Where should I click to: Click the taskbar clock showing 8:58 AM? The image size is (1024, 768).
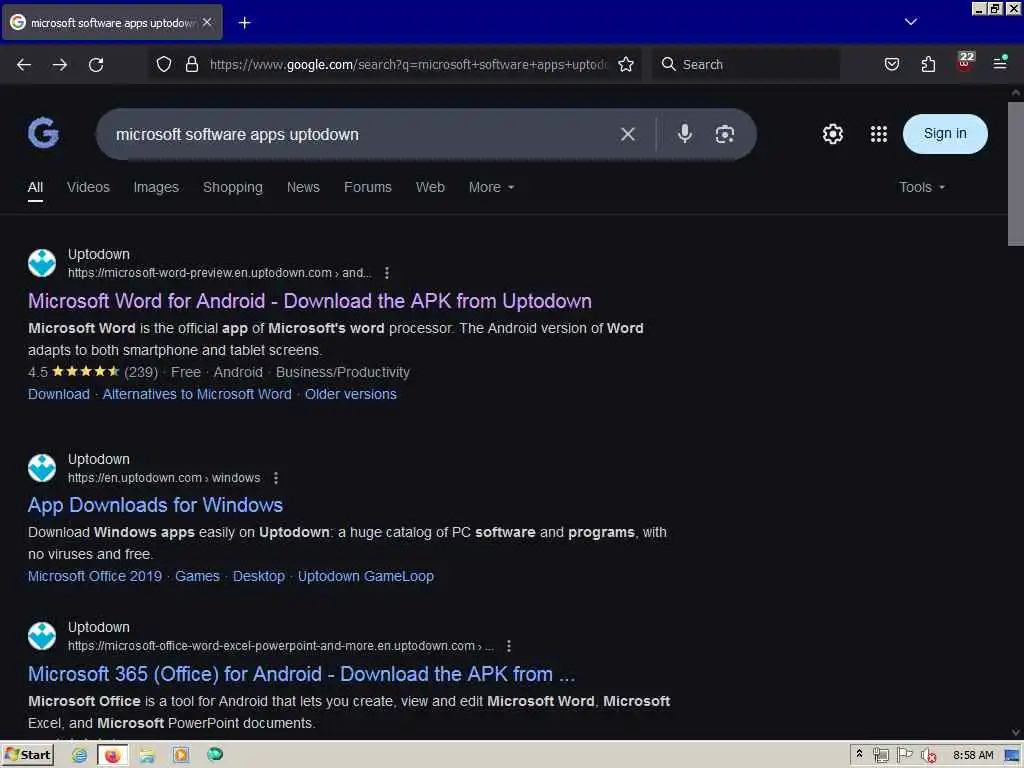[972, 756]
